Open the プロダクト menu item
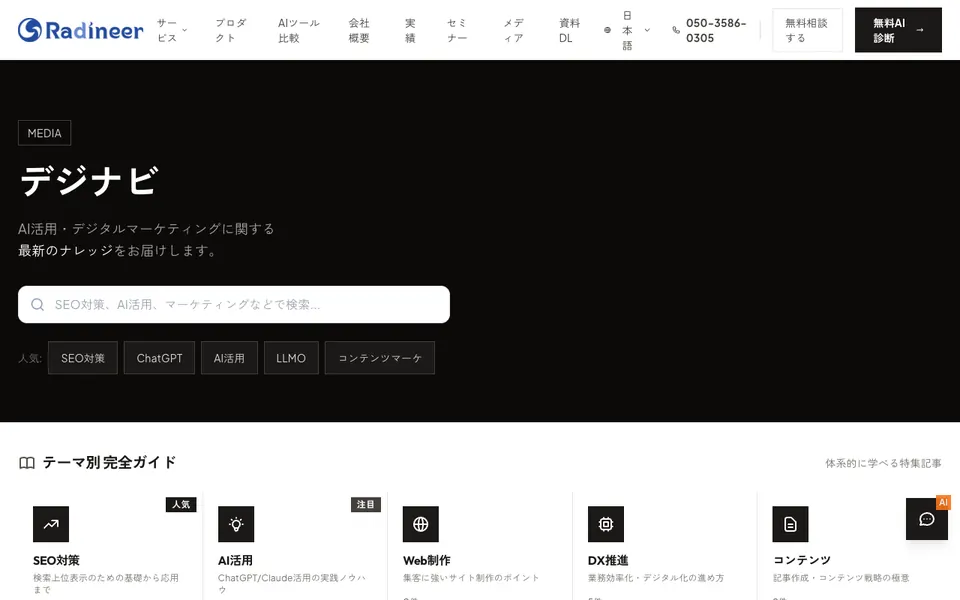 (231, 30)
